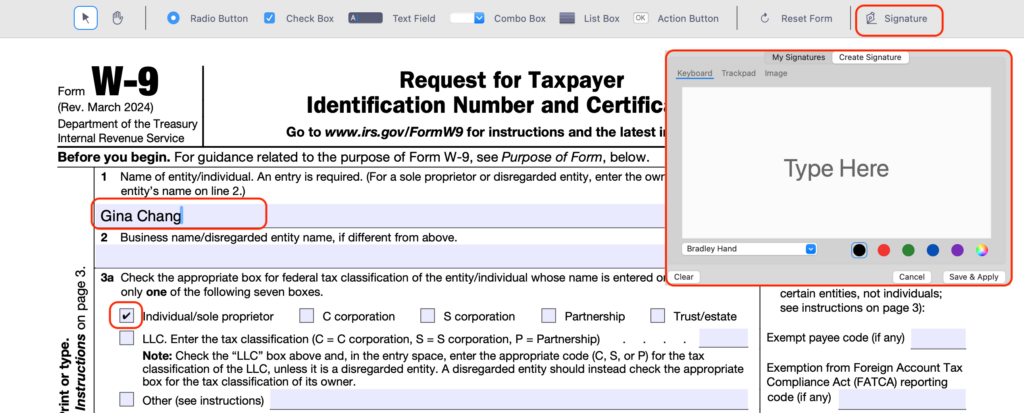Select the arrow pointer tool
Image resolution: width=1024 pixels, height=413 pixels.
pyautogui.click(x=86, y=18)
